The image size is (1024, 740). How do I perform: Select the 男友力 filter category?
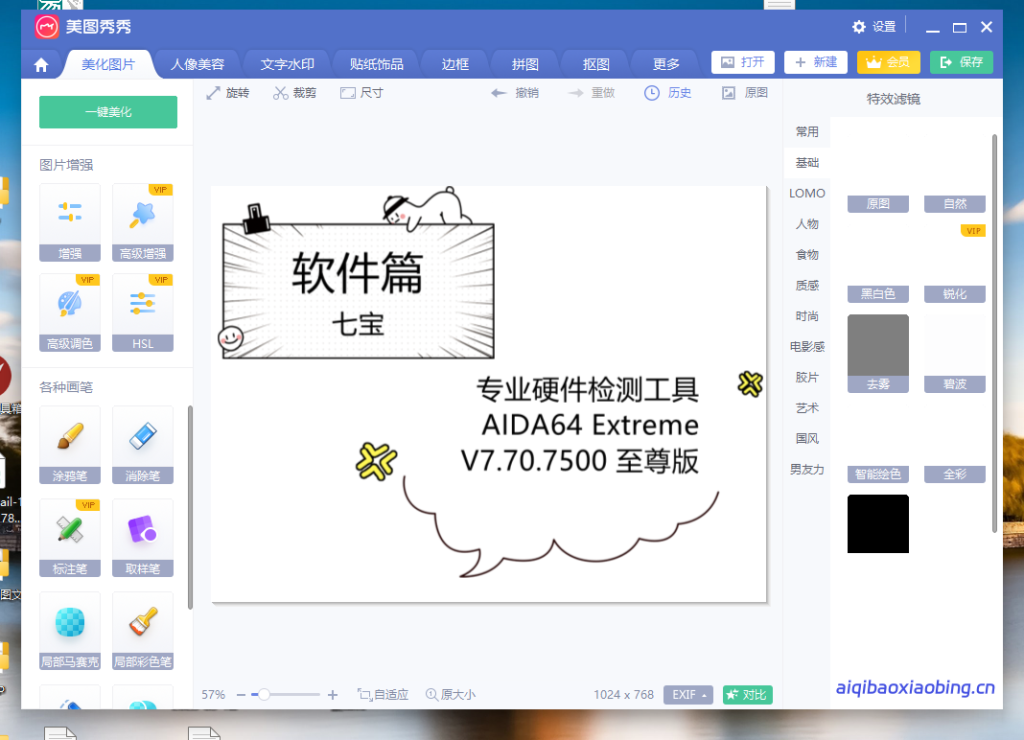pyautogui.click(x=807, y=470)
